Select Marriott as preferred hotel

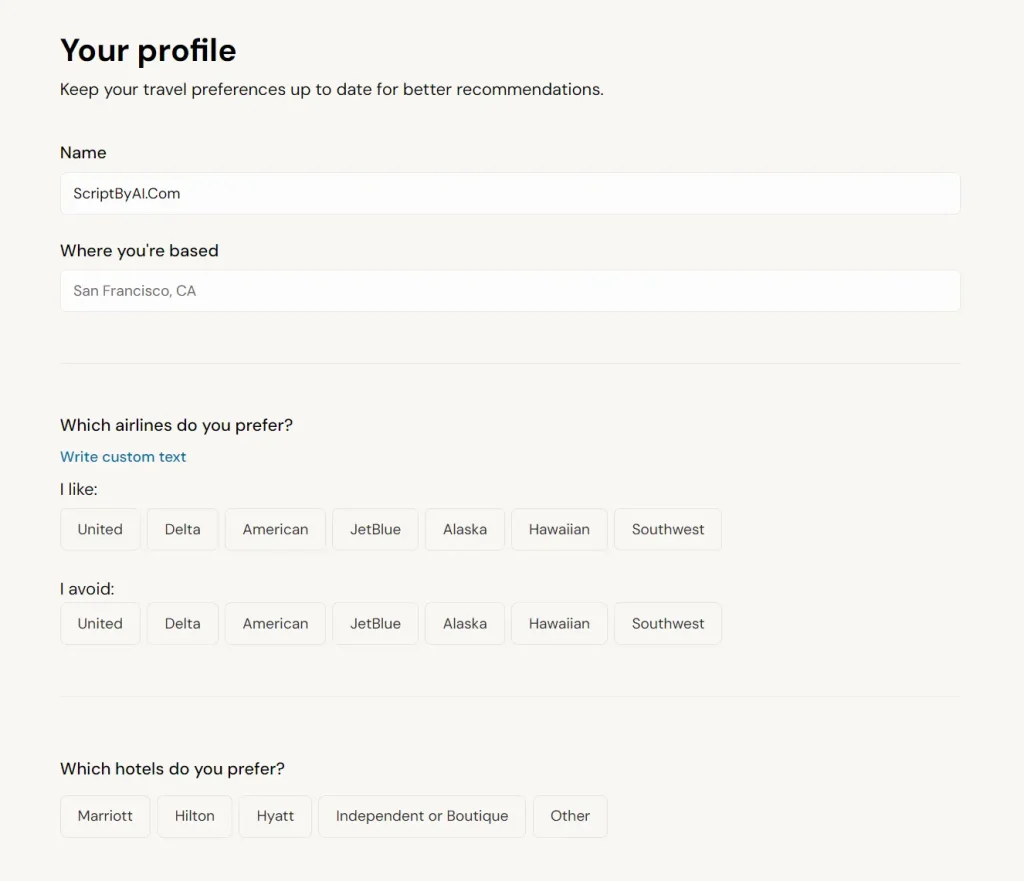tap(105, 816)
